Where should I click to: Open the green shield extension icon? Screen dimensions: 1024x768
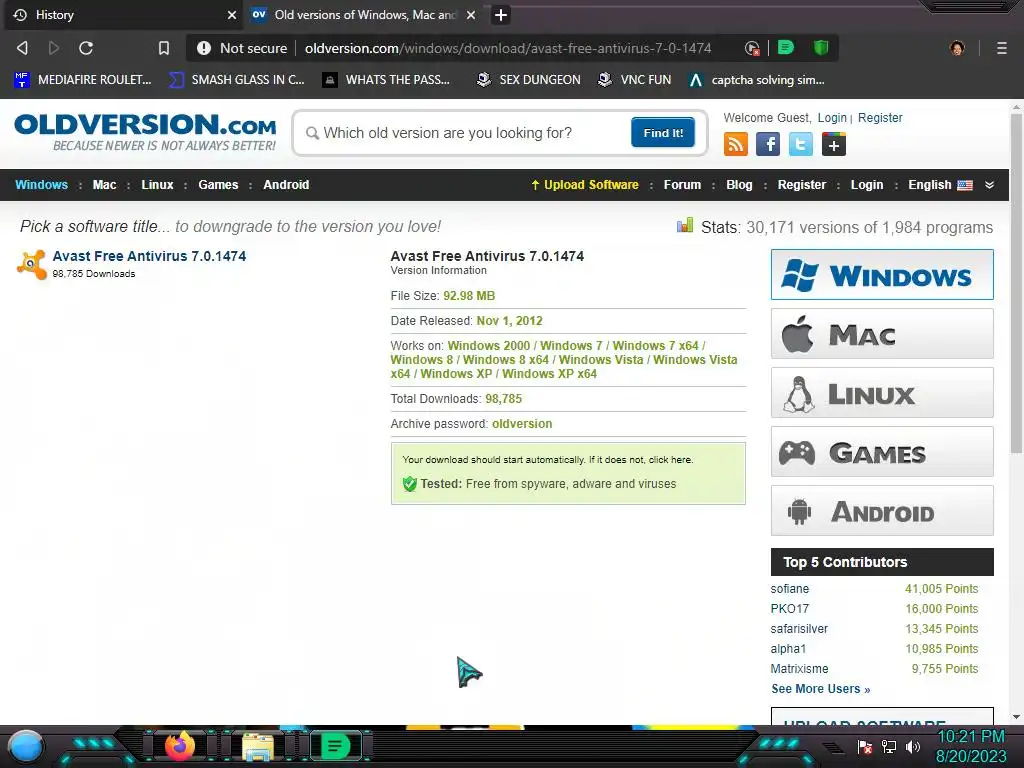(821, 47)
